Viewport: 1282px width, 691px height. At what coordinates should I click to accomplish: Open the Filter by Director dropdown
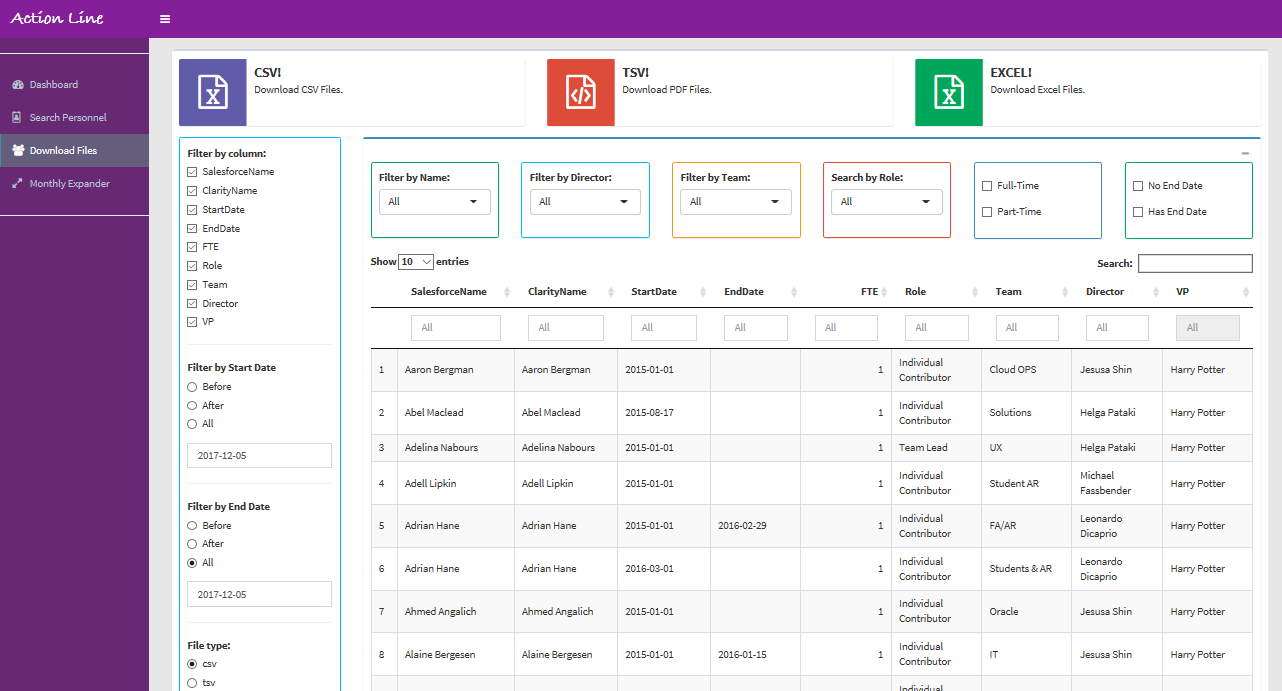pos(585,202)
